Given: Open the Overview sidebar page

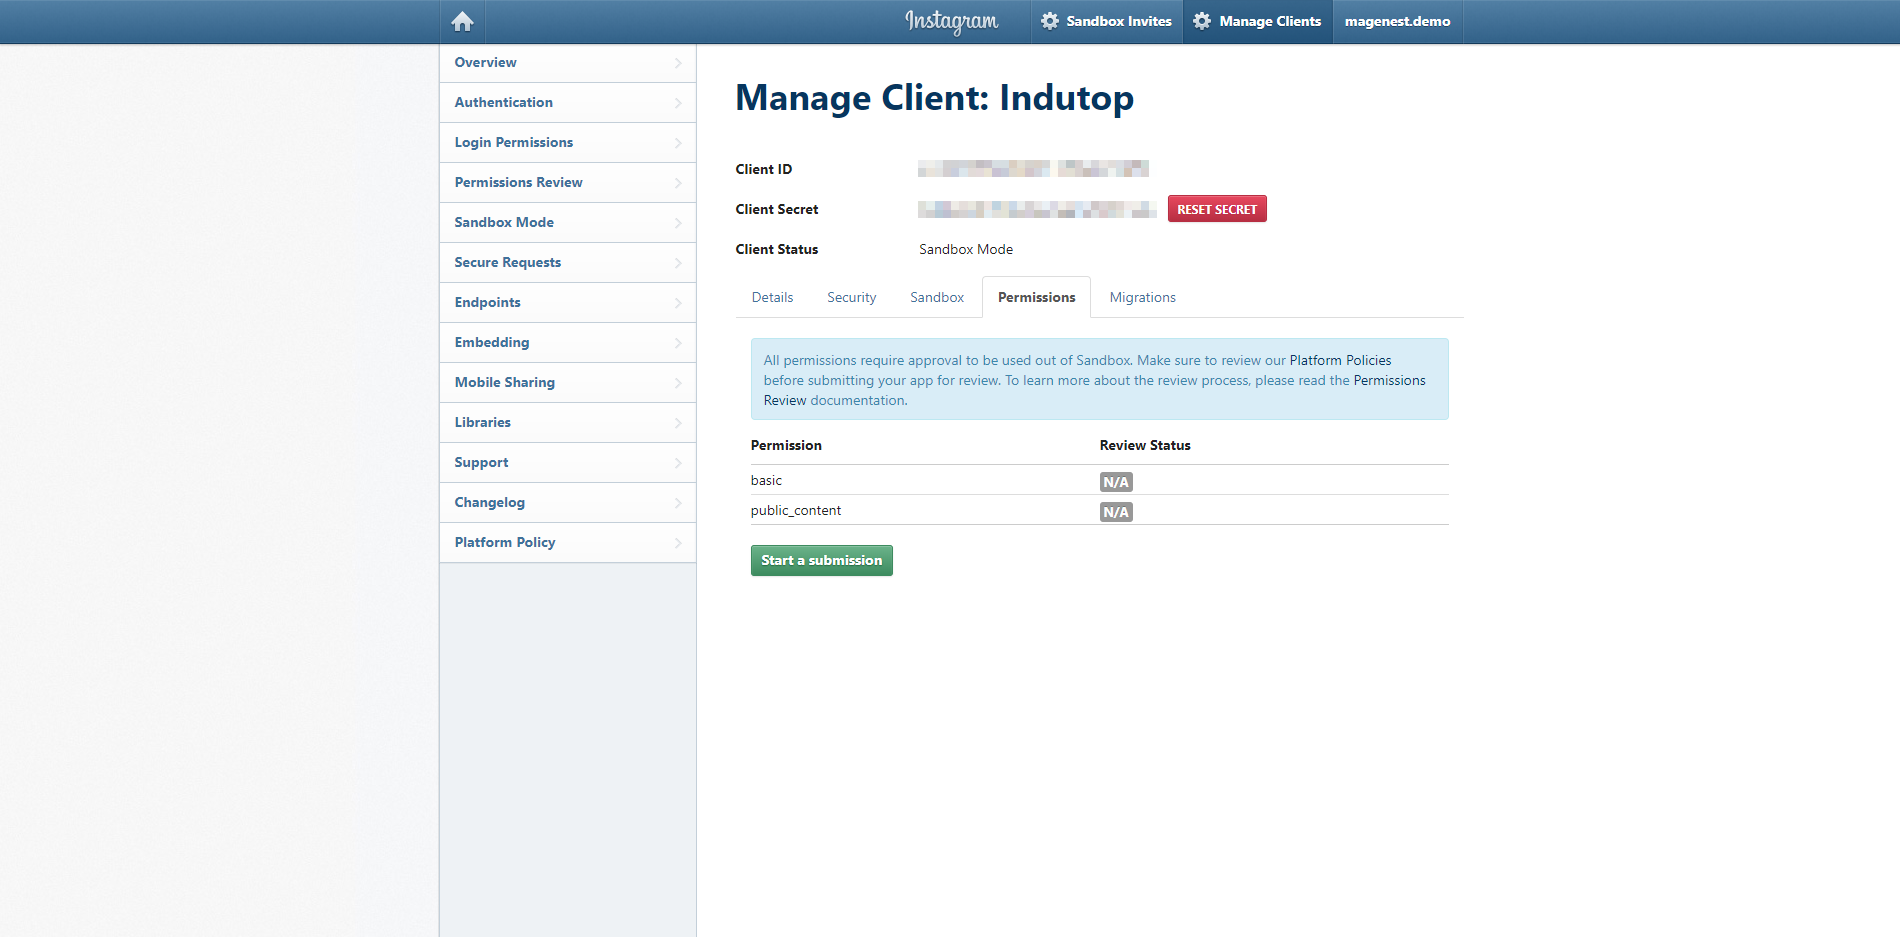Looking at the screenshot, I should [568, 62].
